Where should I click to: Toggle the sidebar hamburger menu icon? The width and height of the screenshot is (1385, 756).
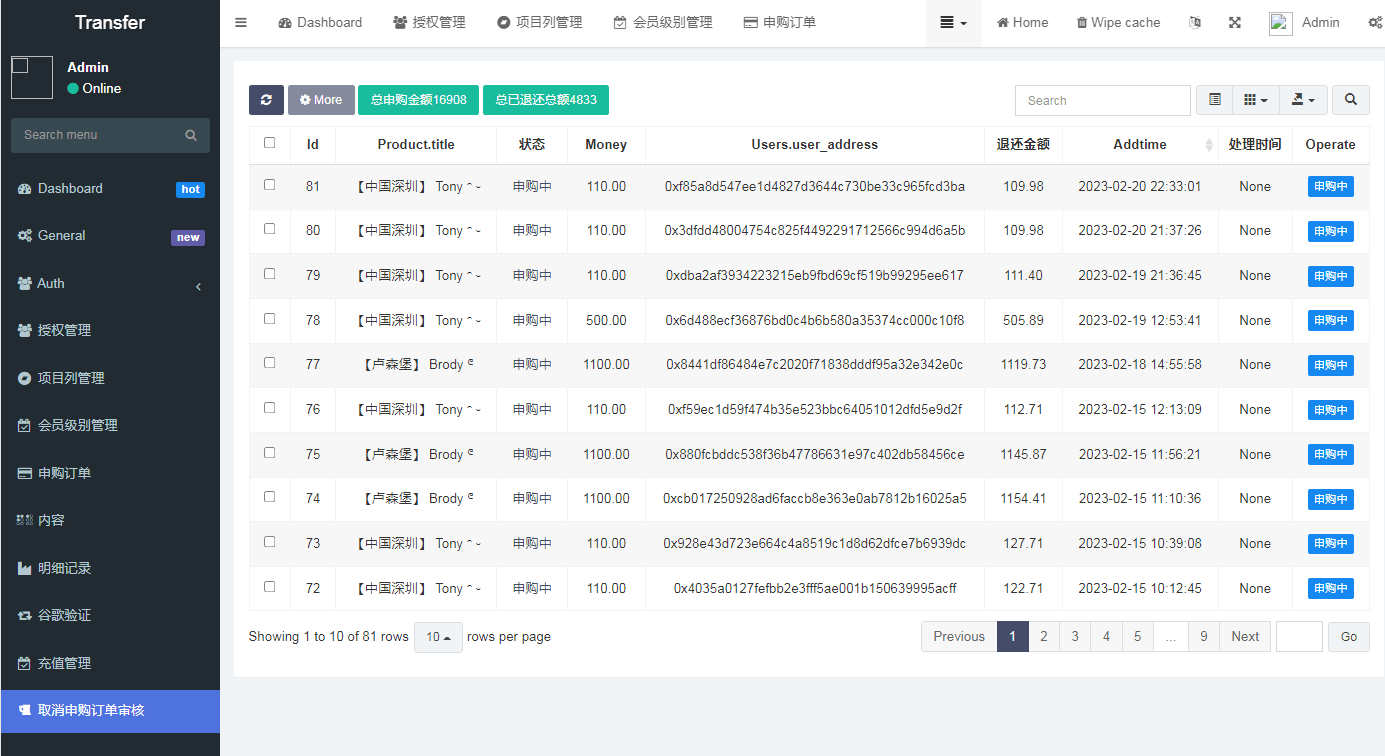241,22
